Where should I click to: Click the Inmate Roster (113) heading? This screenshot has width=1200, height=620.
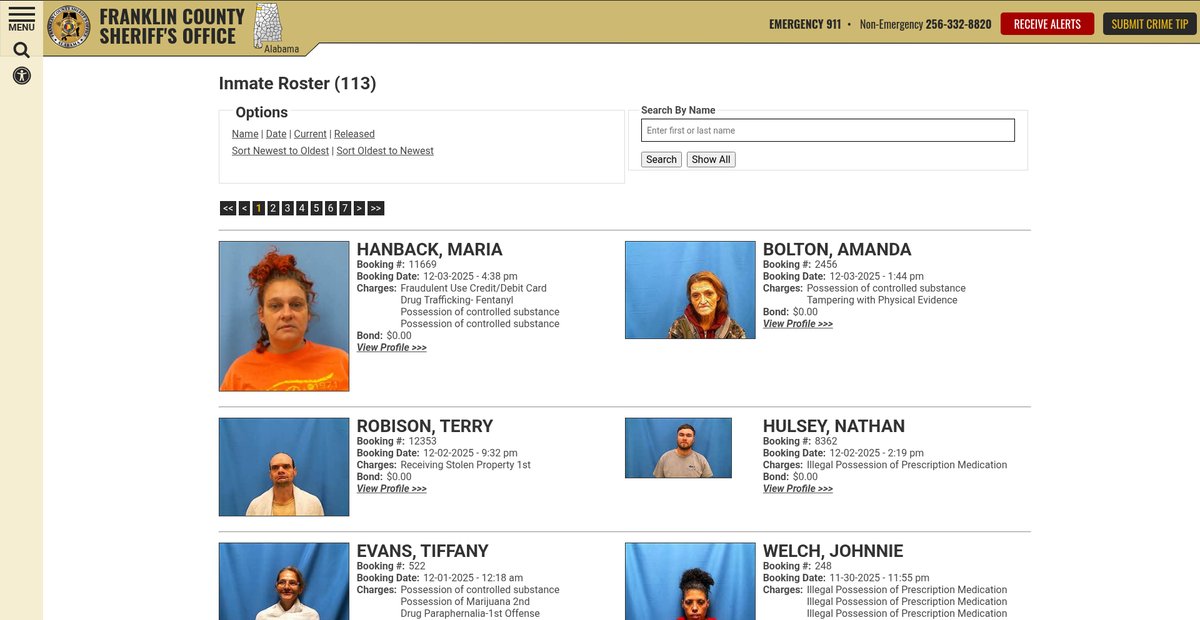tap(298, 84)
